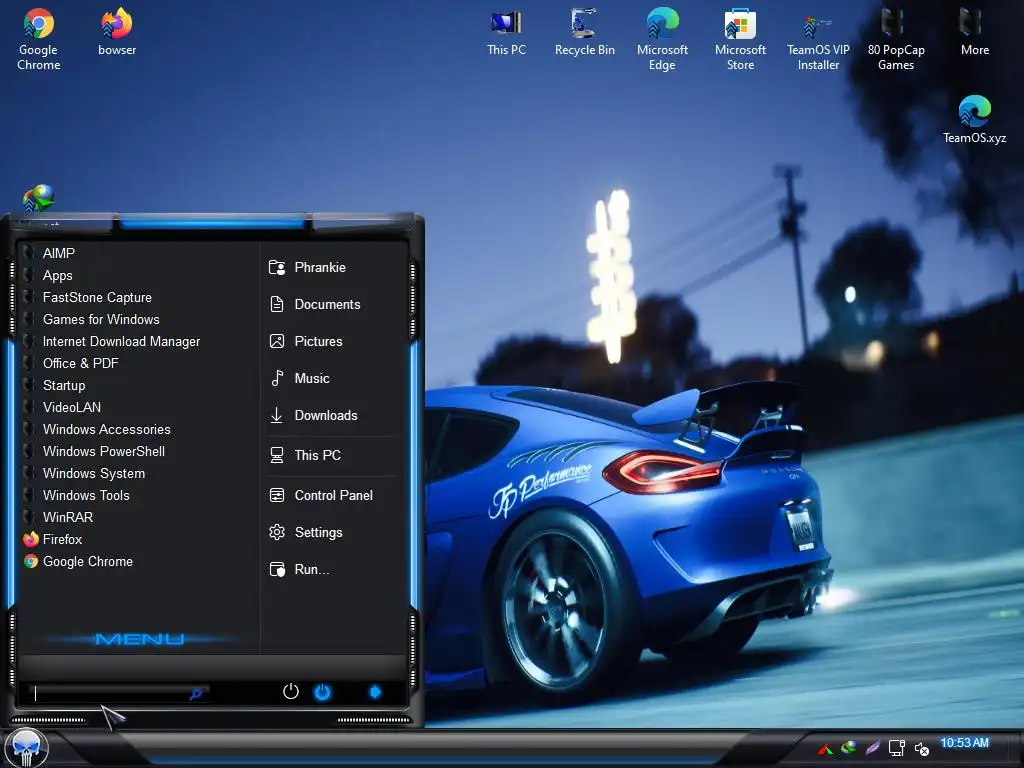
Task: Open Control Panel from start menu
Action: tap(333, 496)
